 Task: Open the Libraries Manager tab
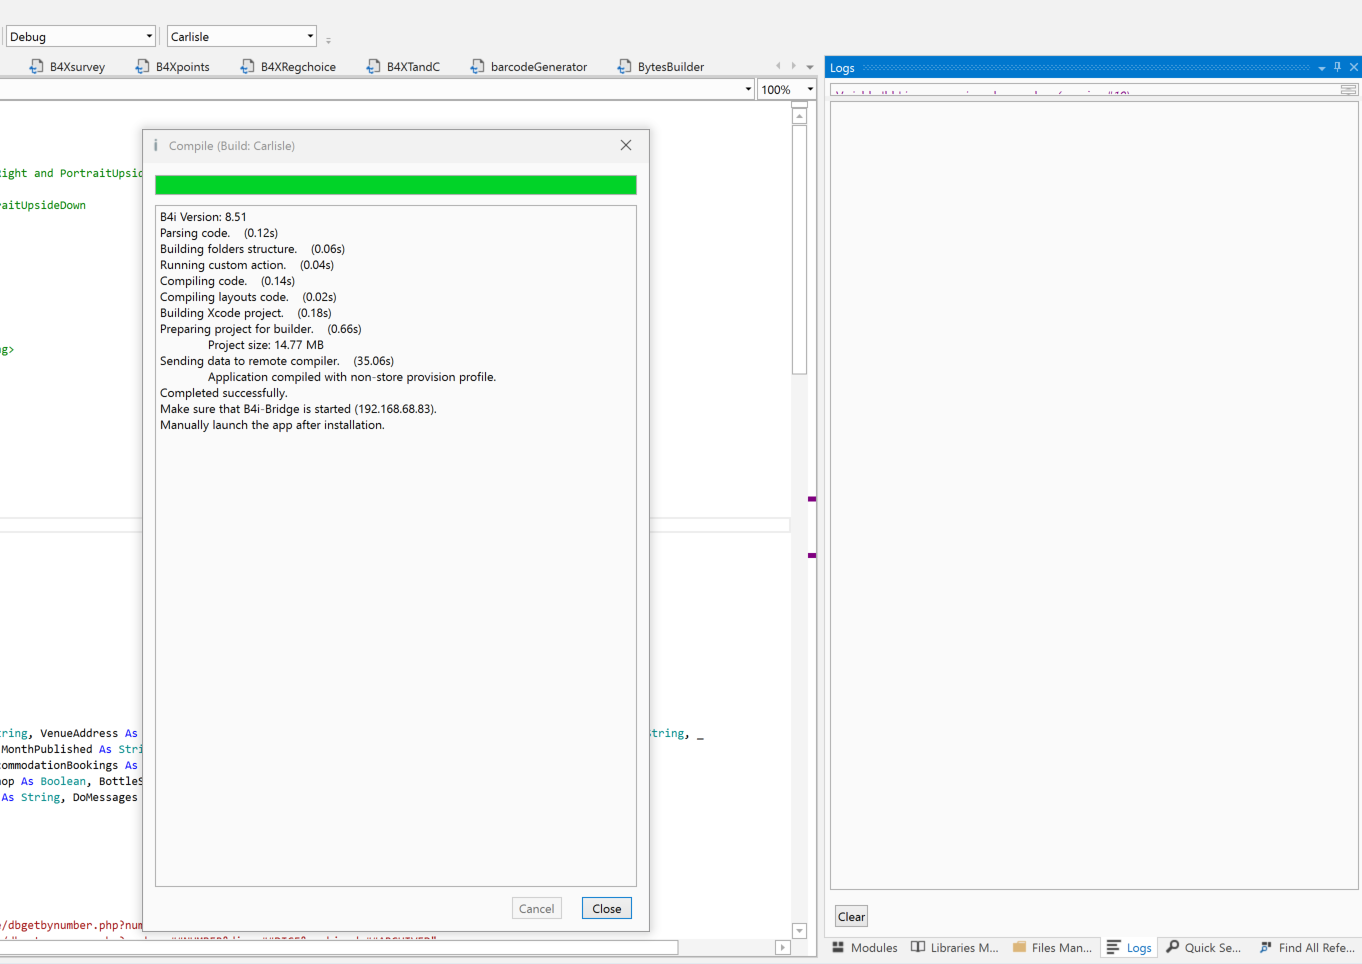pos(955,948)
